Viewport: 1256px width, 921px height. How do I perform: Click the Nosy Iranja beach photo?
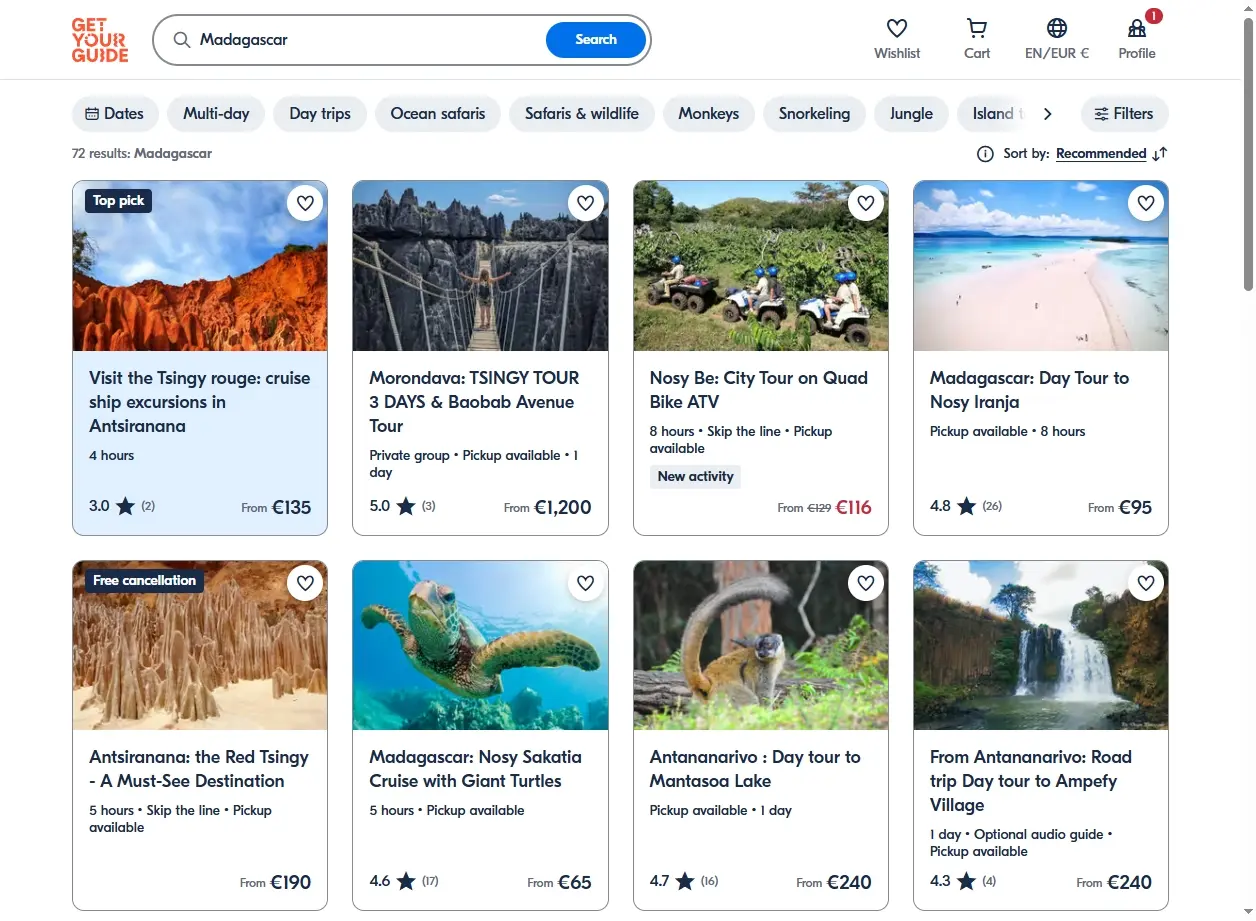(1041, 266)
